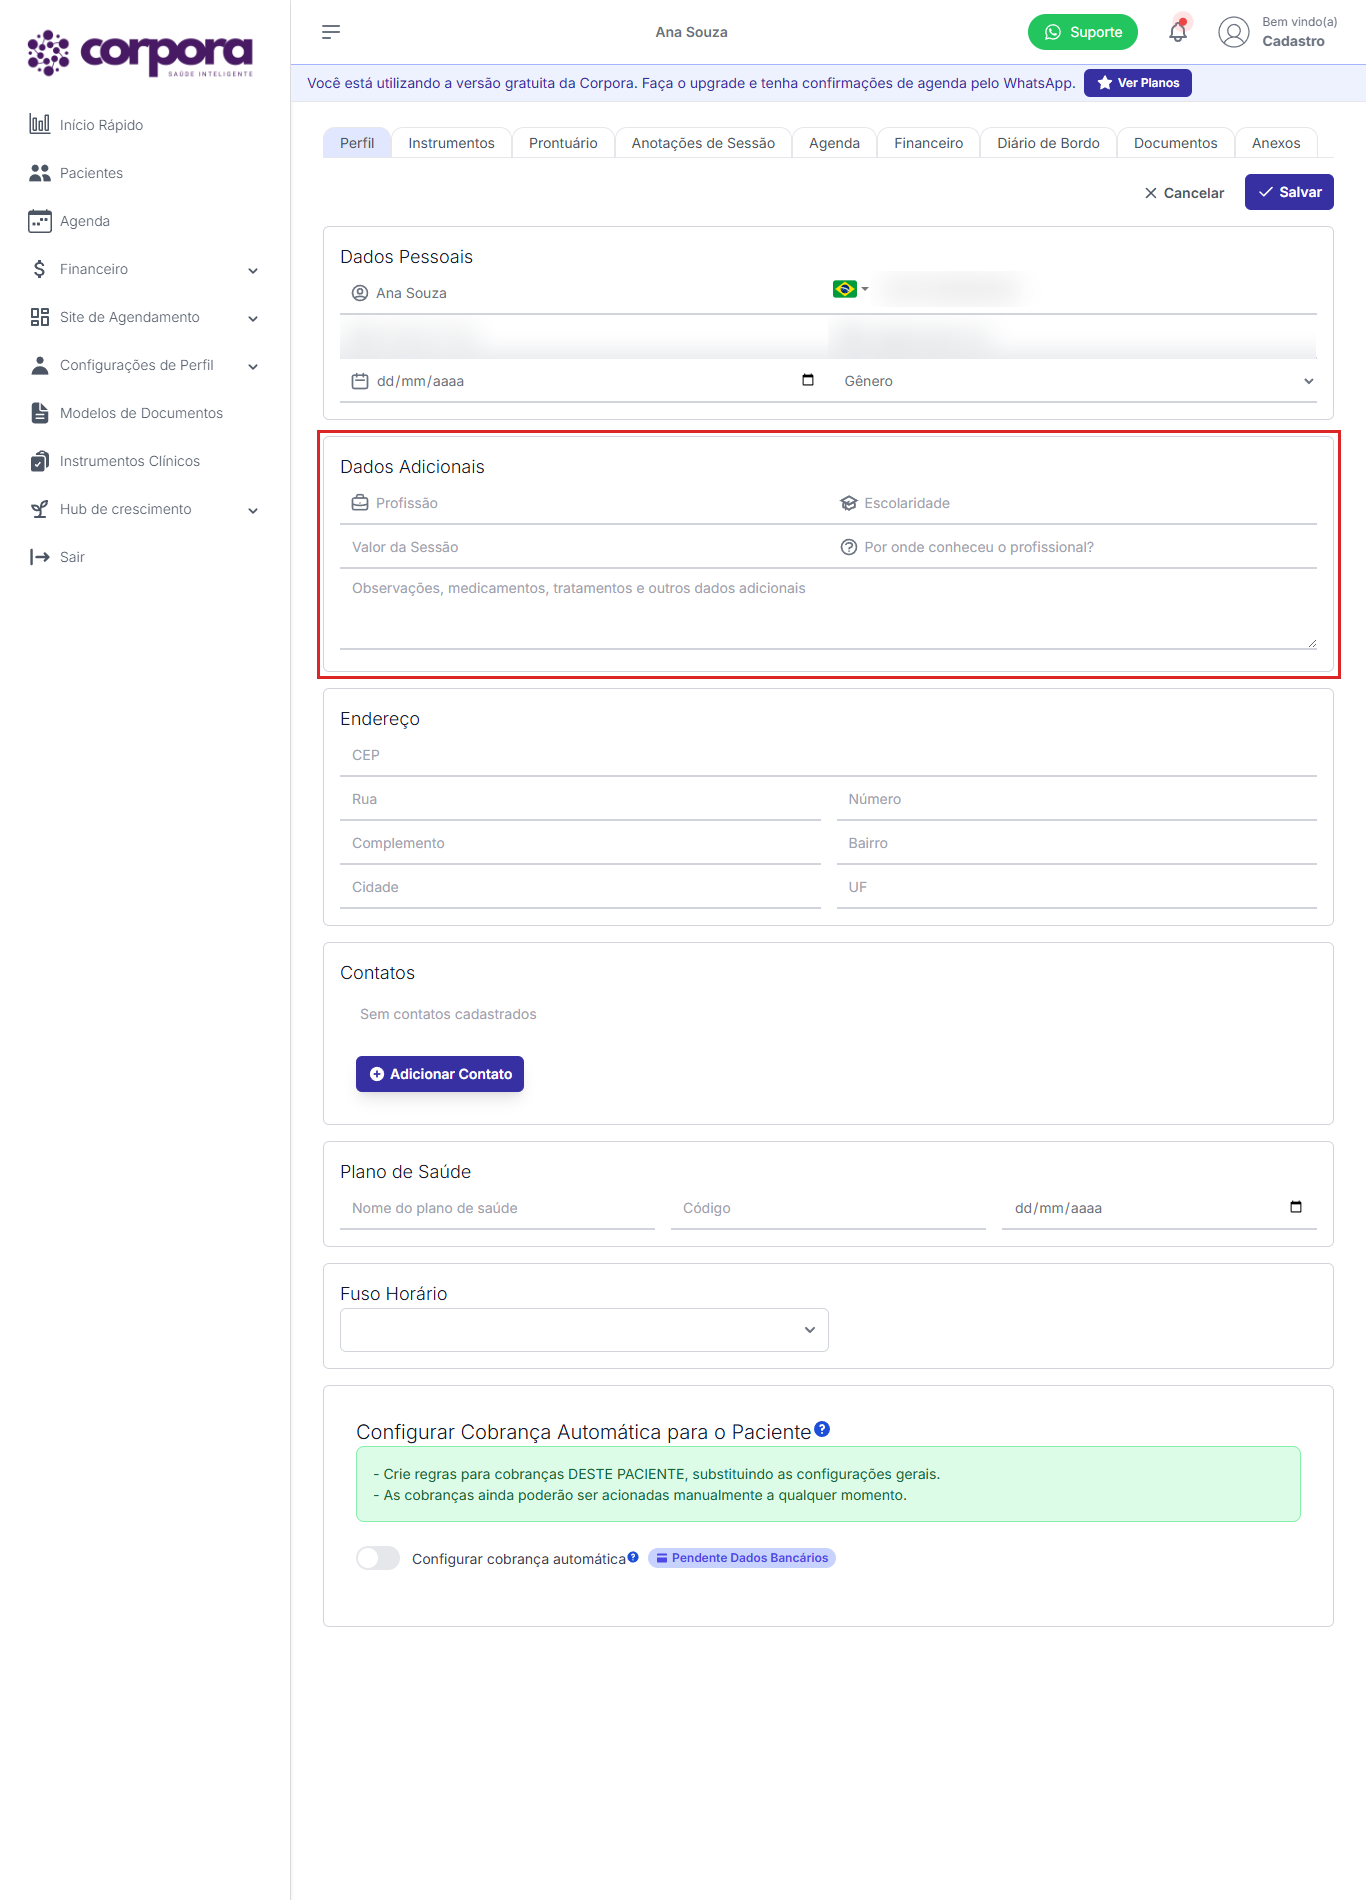Click the Bairro input field
Viewport: 1366px width, 1900px height.
coord(1077,843)
